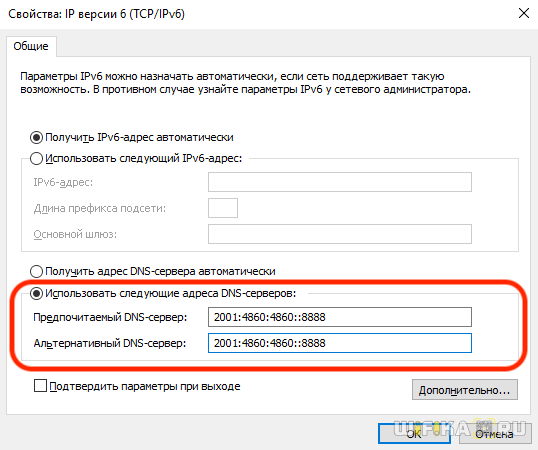This screenshot has height=450, width=538.
Task: Click the IPv6-адрес input field
Action: click(340, 182)
